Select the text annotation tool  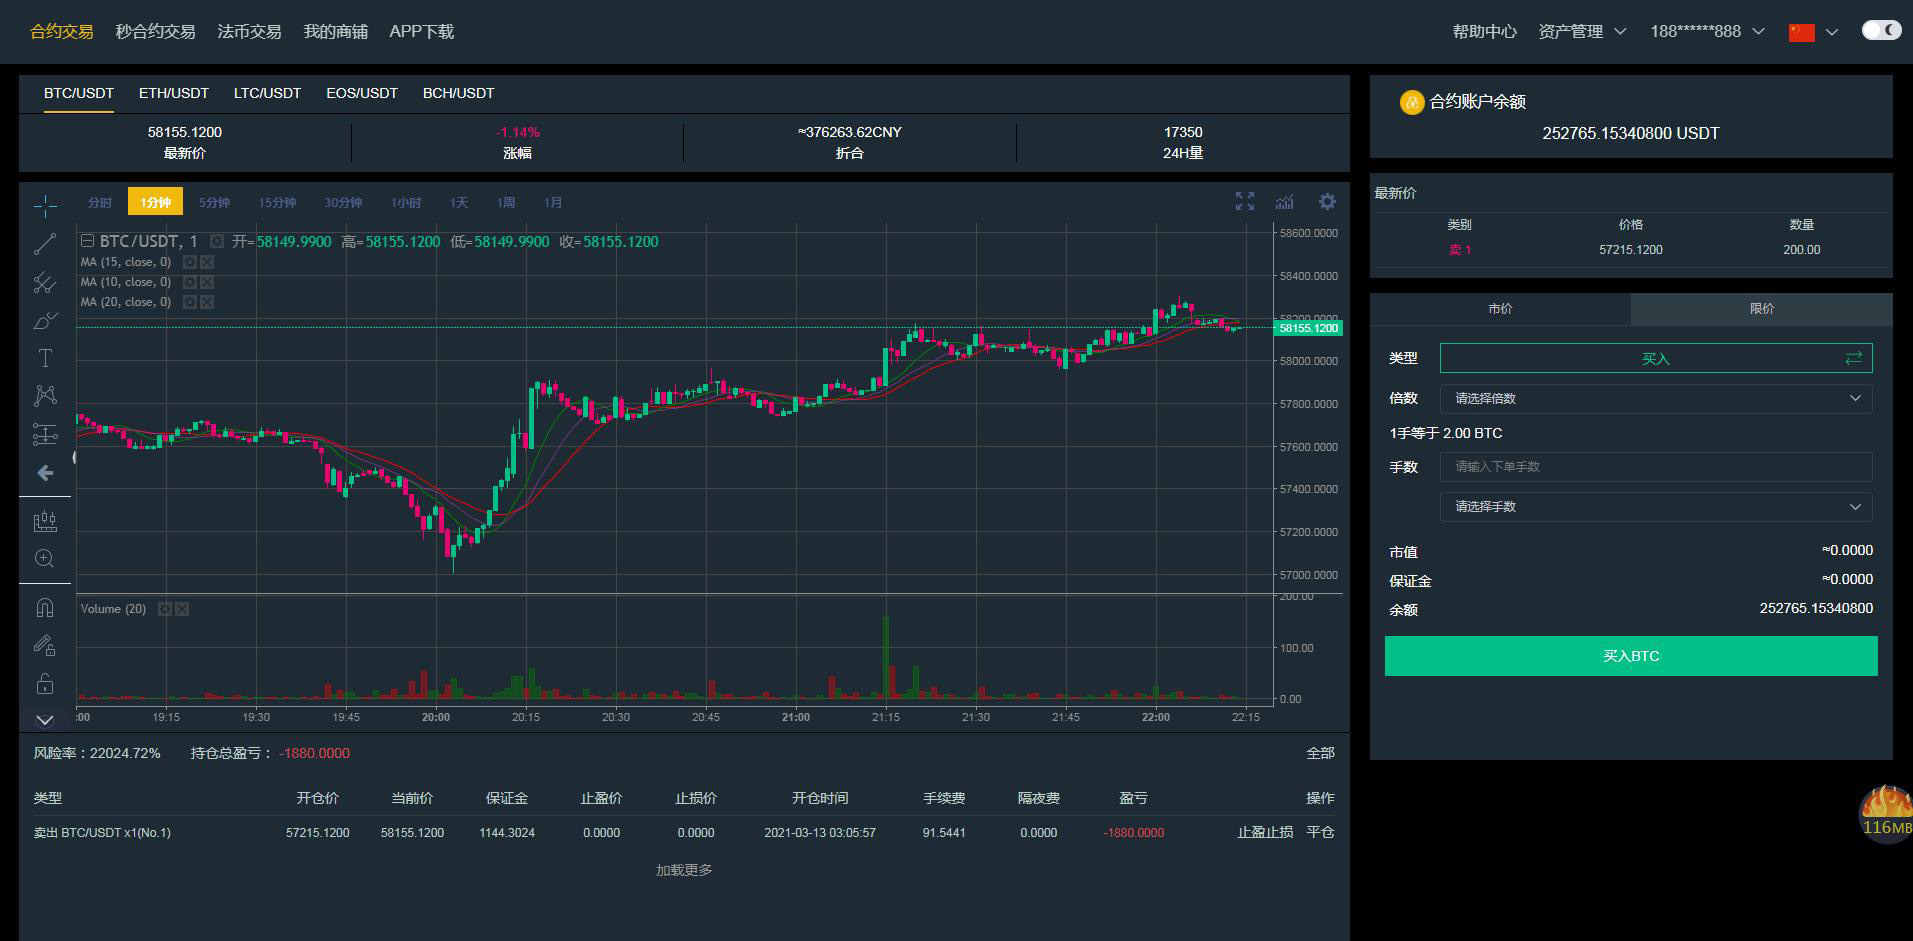45,358
